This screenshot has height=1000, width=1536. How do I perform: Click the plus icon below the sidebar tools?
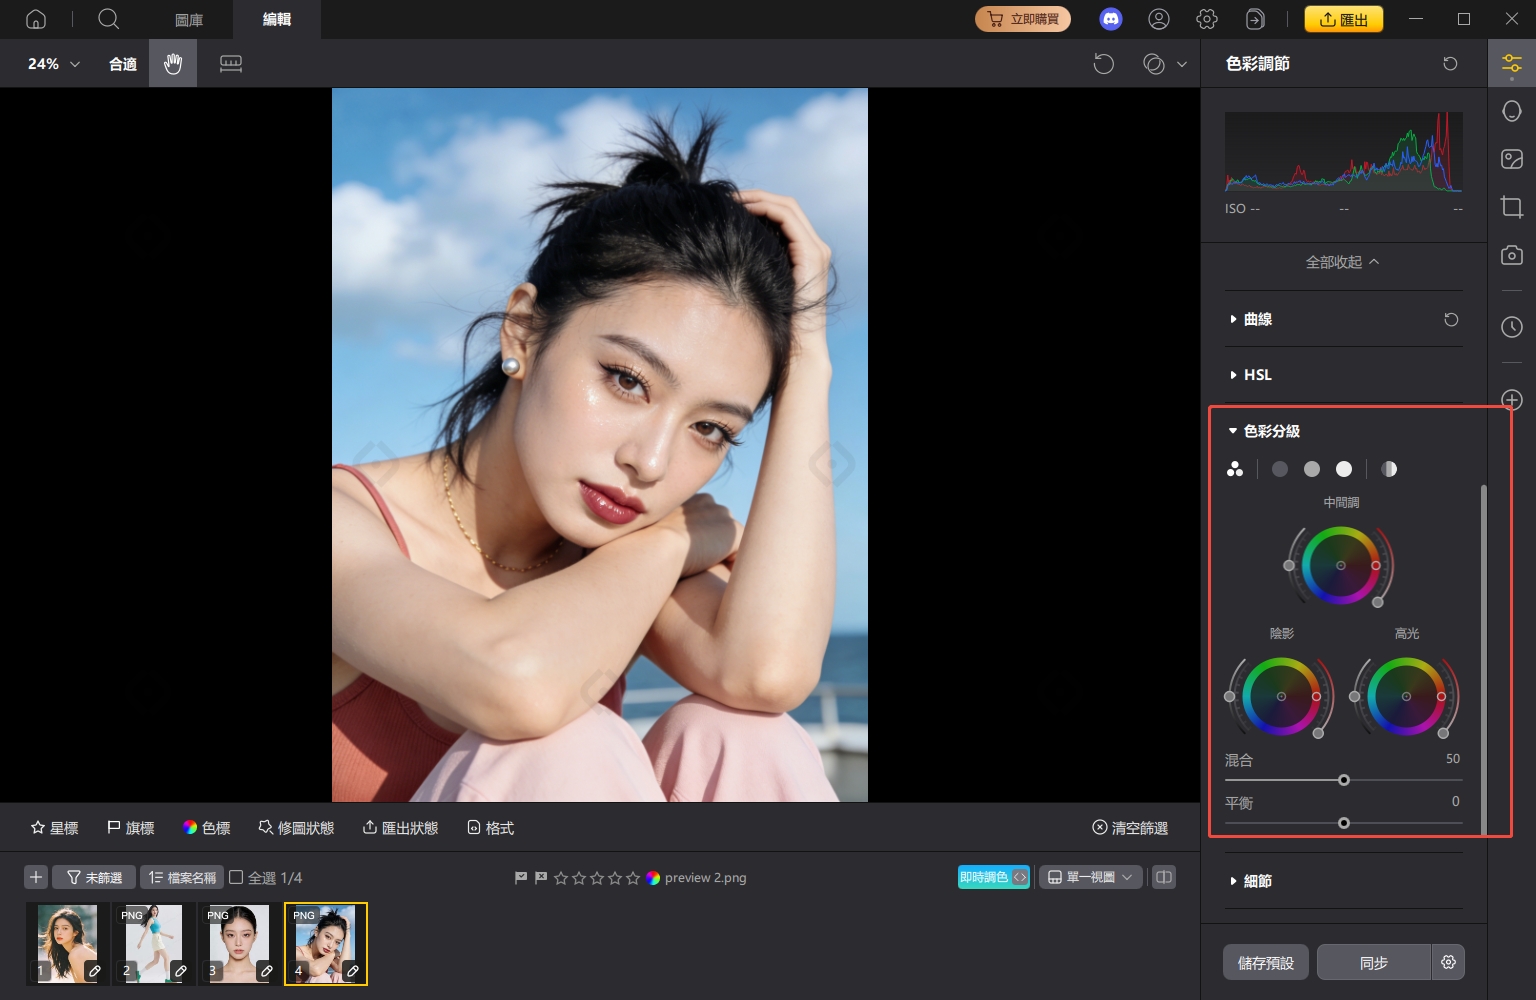1512,399
